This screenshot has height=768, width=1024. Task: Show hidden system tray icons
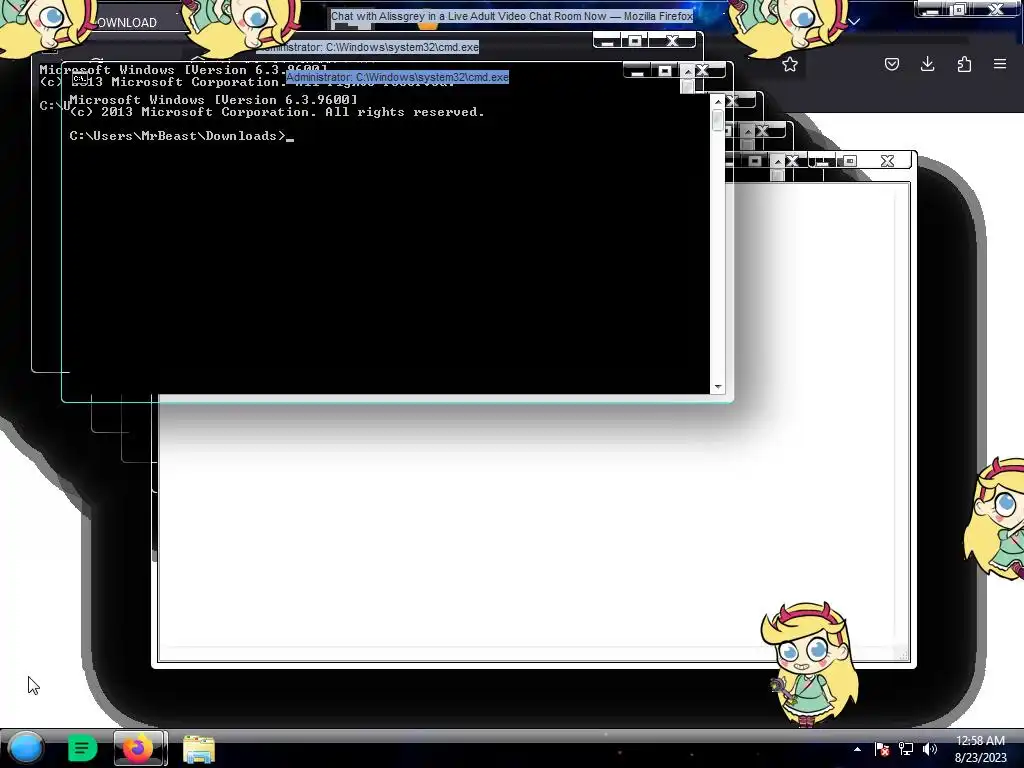(857, 749)
